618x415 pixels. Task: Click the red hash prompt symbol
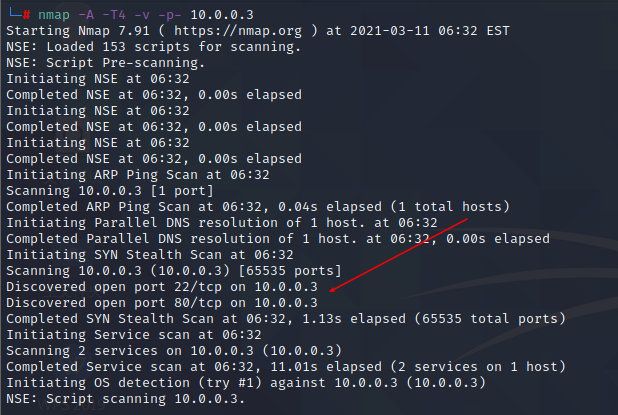pos(26,15)
